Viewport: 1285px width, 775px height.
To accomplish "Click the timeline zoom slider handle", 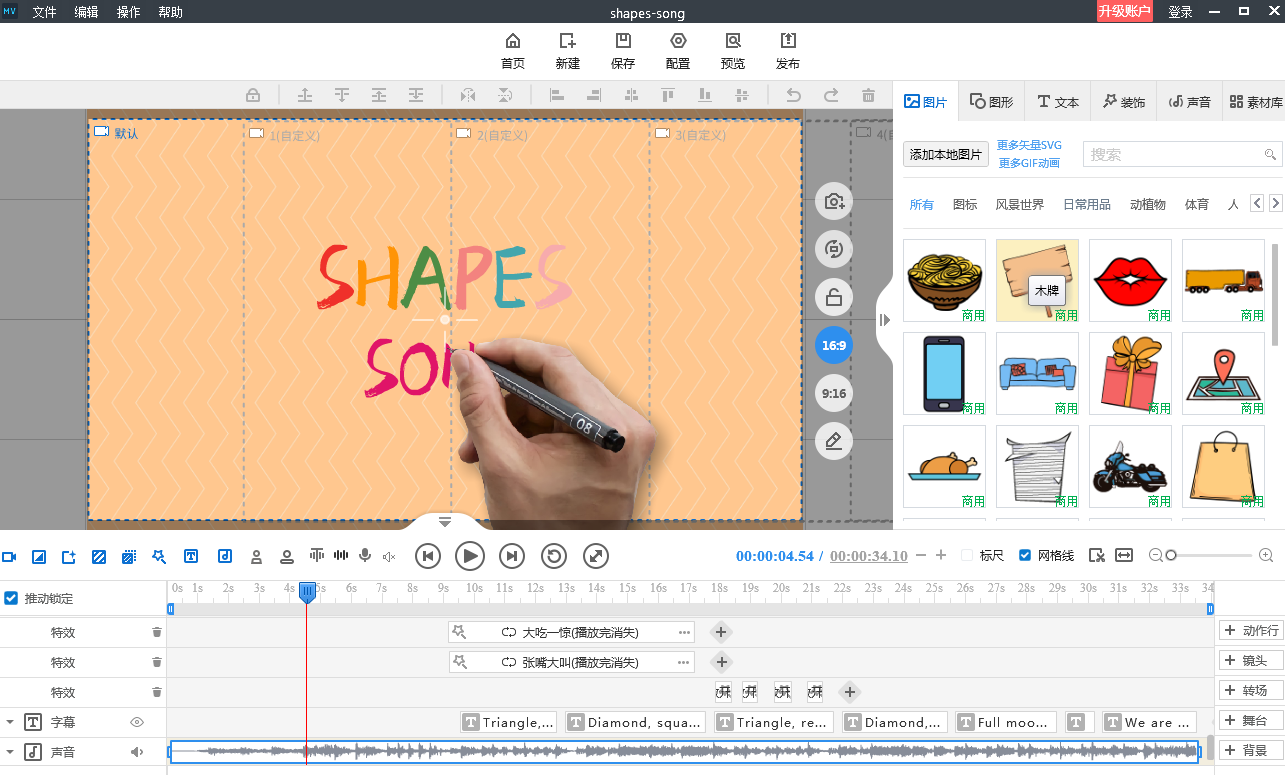I will pos(1171,555).
